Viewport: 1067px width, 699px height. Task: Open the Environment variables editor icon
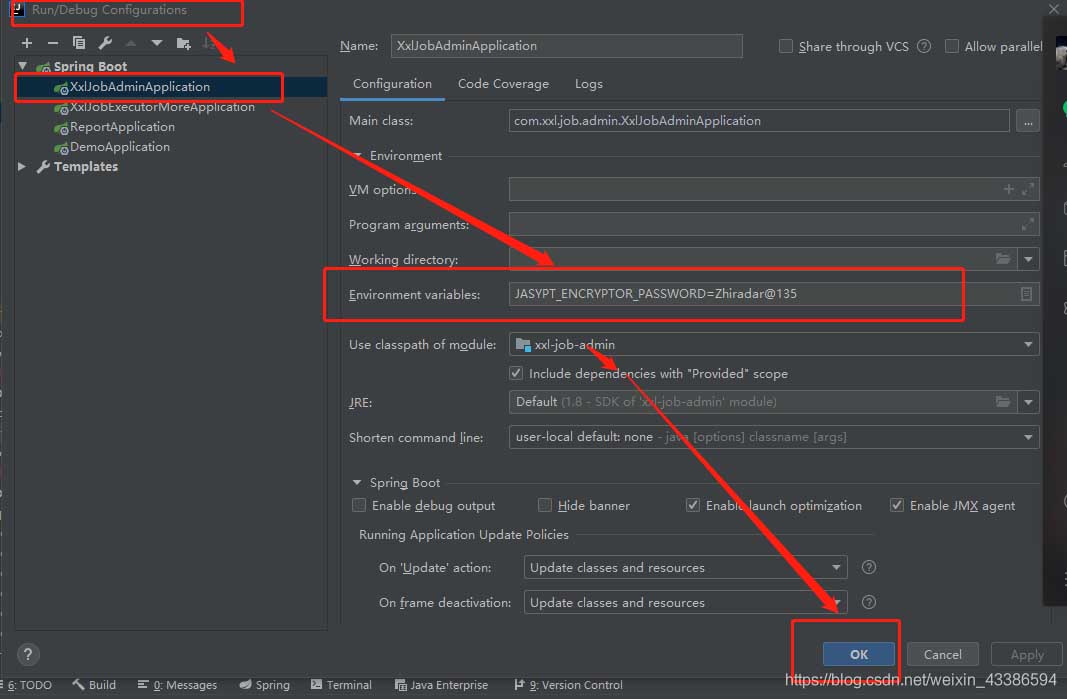coord(1026,294)
